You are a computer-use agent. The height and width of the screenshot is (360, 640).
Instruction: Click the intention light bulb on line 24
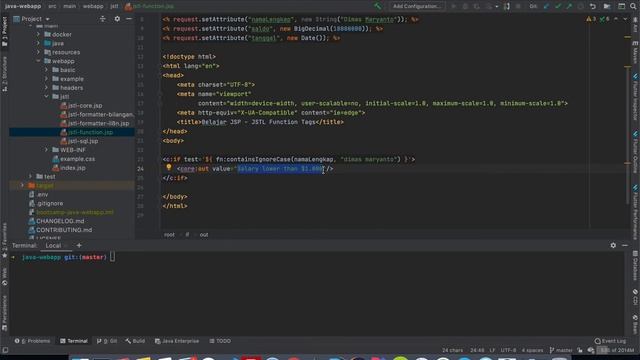pyautogui.click(x=169, y=167)
